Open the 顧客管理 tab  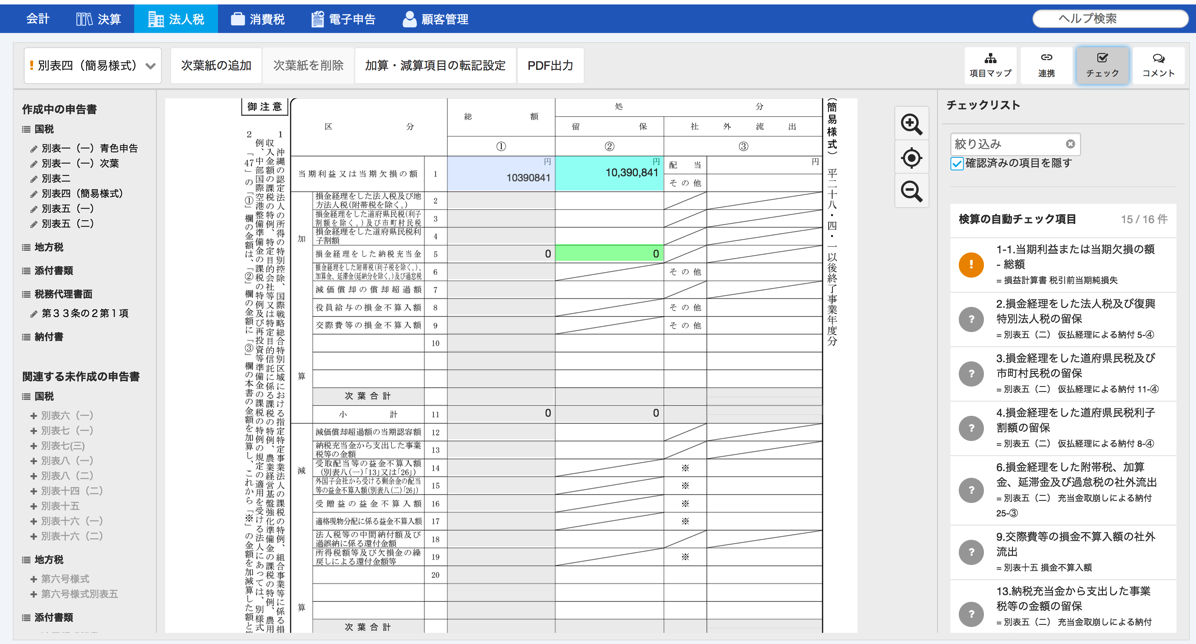pyautogui.click(x=436, y=18)
